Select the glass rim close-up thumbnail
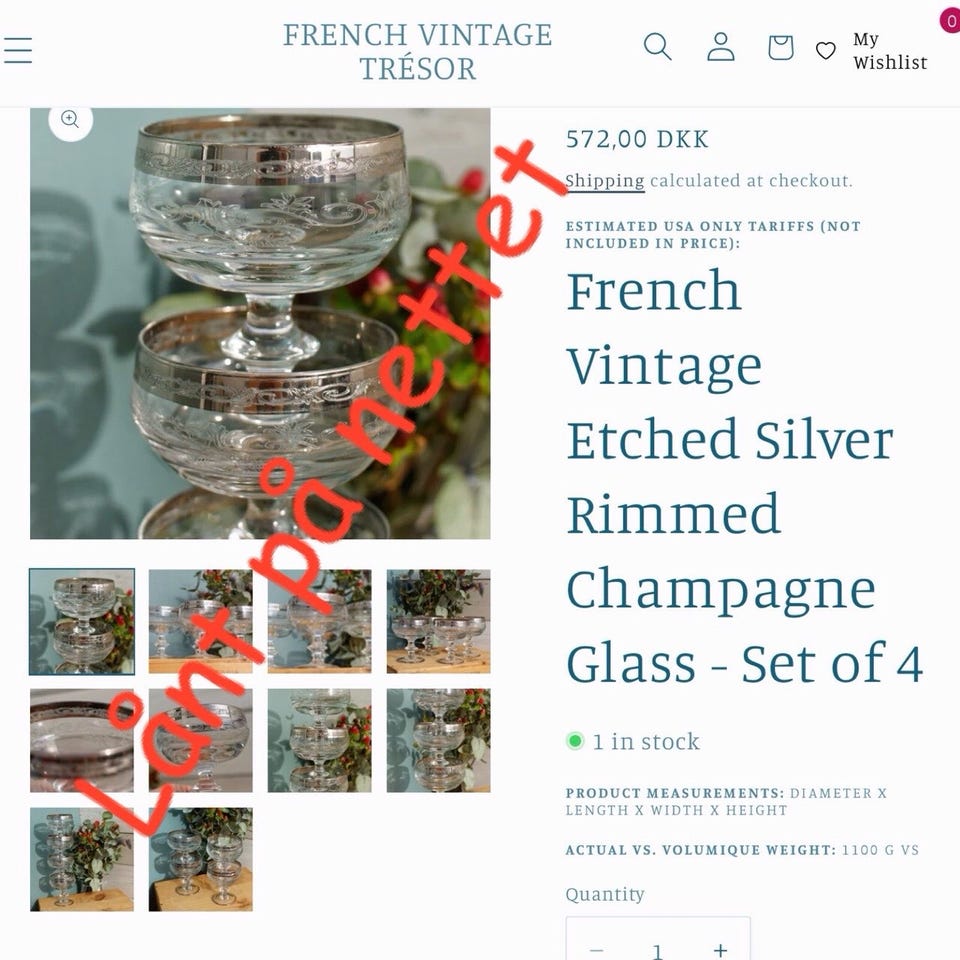The height and width of the screenshot is (960, 960). click(82, 740)
